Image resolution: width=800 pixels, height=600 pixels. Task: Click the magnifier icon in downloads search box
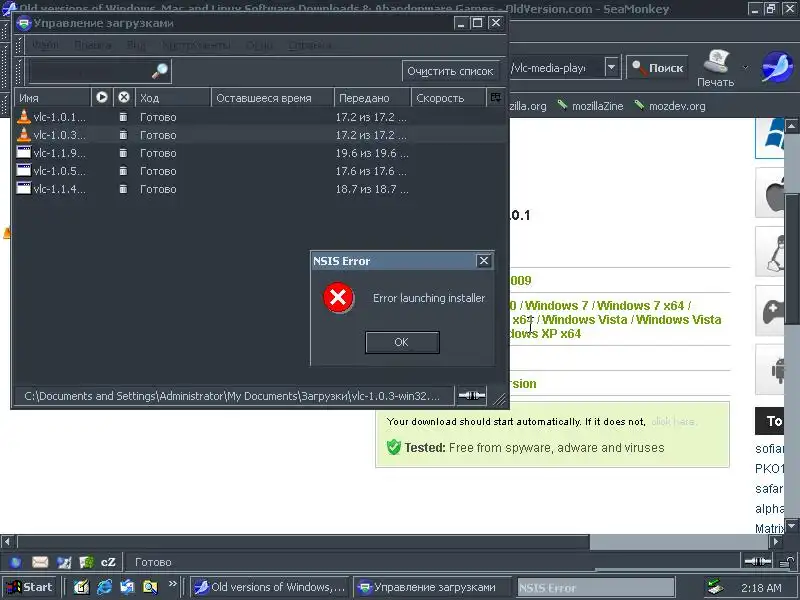(160, 71)
